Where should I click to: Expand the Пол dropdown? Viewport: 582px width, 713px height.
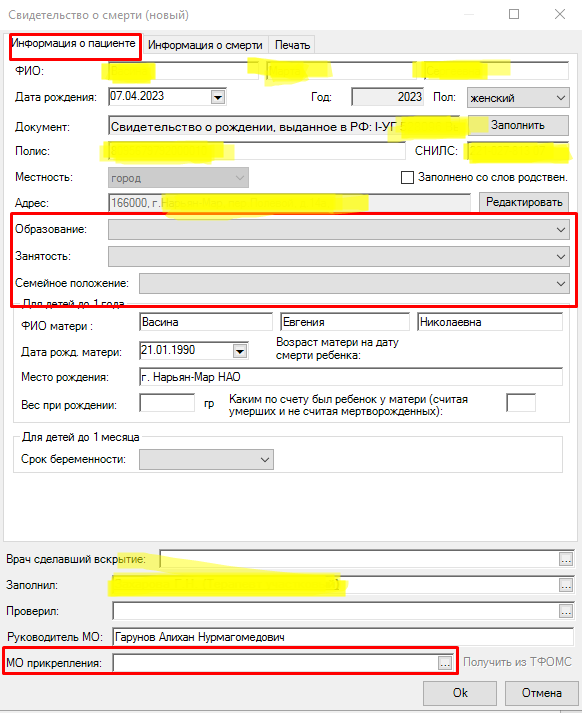point(518,98)
